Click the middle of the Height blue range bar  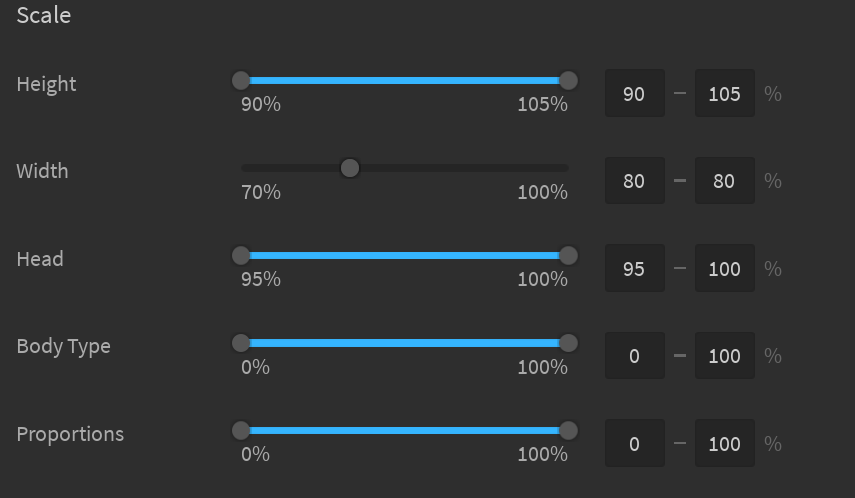coord(404,81)
